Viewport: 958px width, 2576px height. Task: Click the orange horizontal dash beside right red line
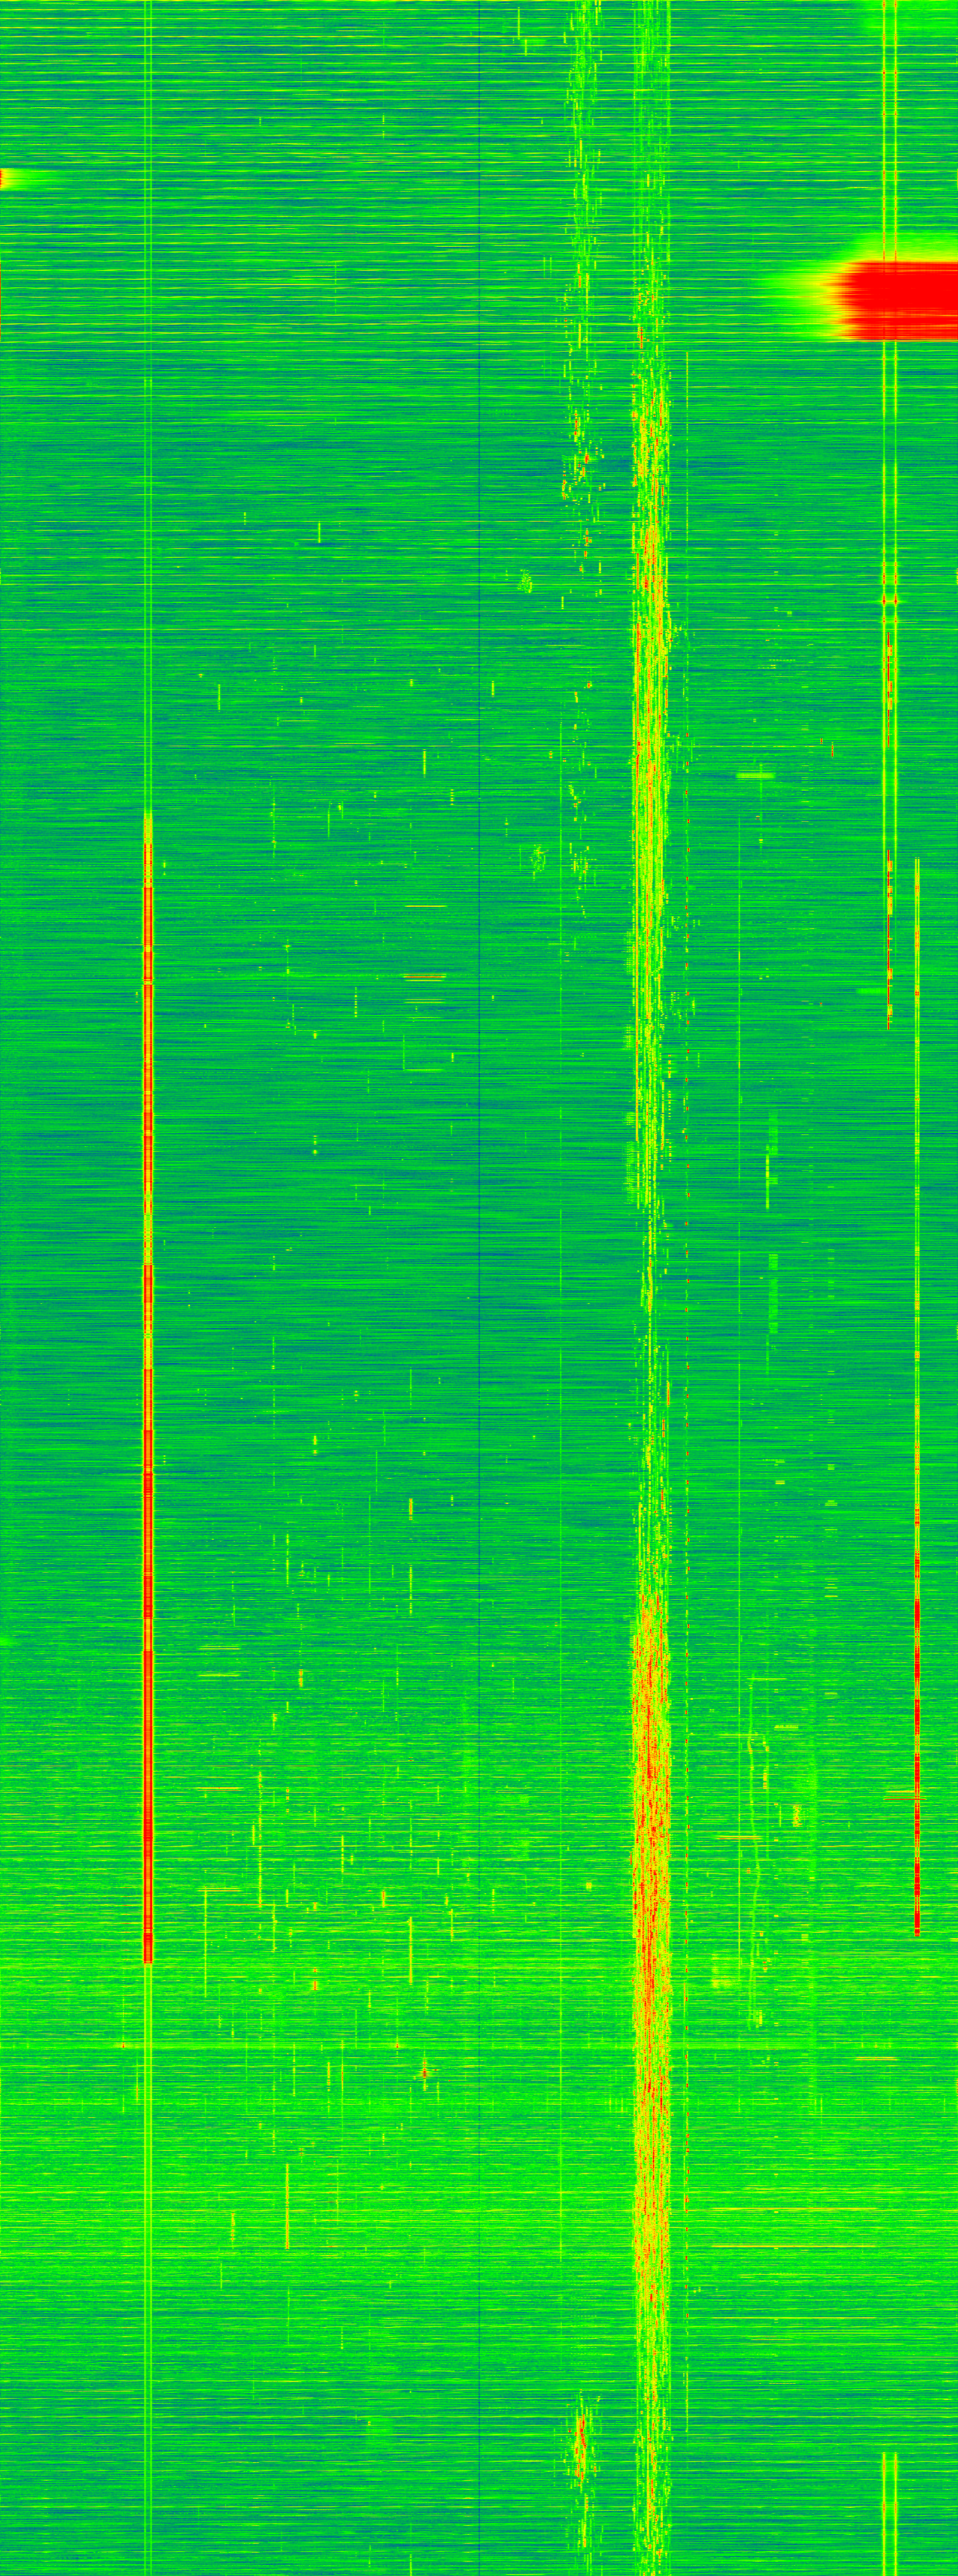[900, 1798]
